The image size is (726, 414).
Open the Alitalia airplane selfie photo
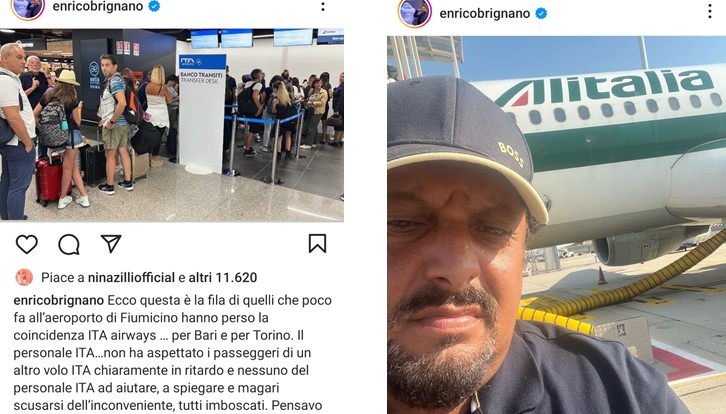557,225
